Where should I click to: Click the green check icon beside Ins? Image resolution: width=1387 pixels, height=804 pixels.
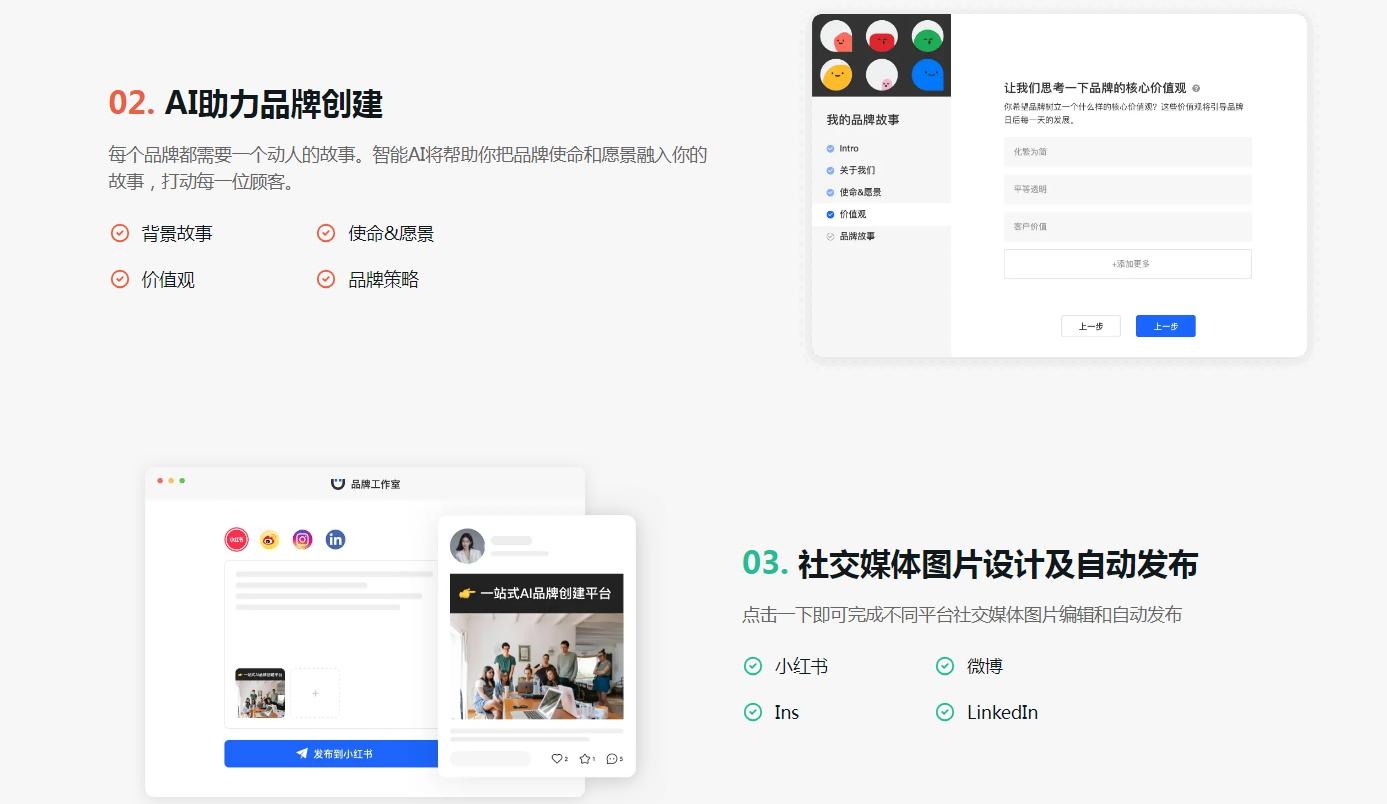click(x=753, y=712)
